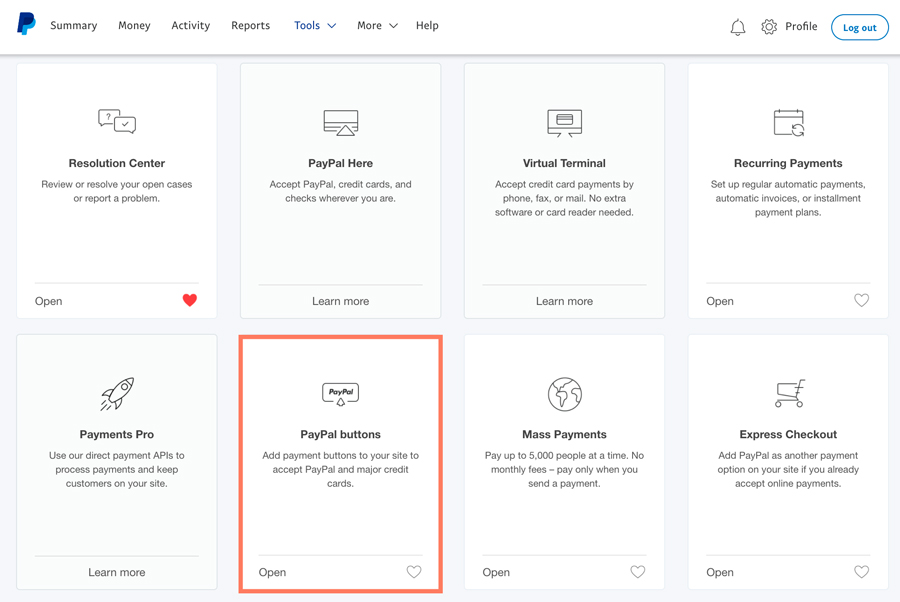
Task: Click the Express Checkout card title
Action: tap(788, 434)
